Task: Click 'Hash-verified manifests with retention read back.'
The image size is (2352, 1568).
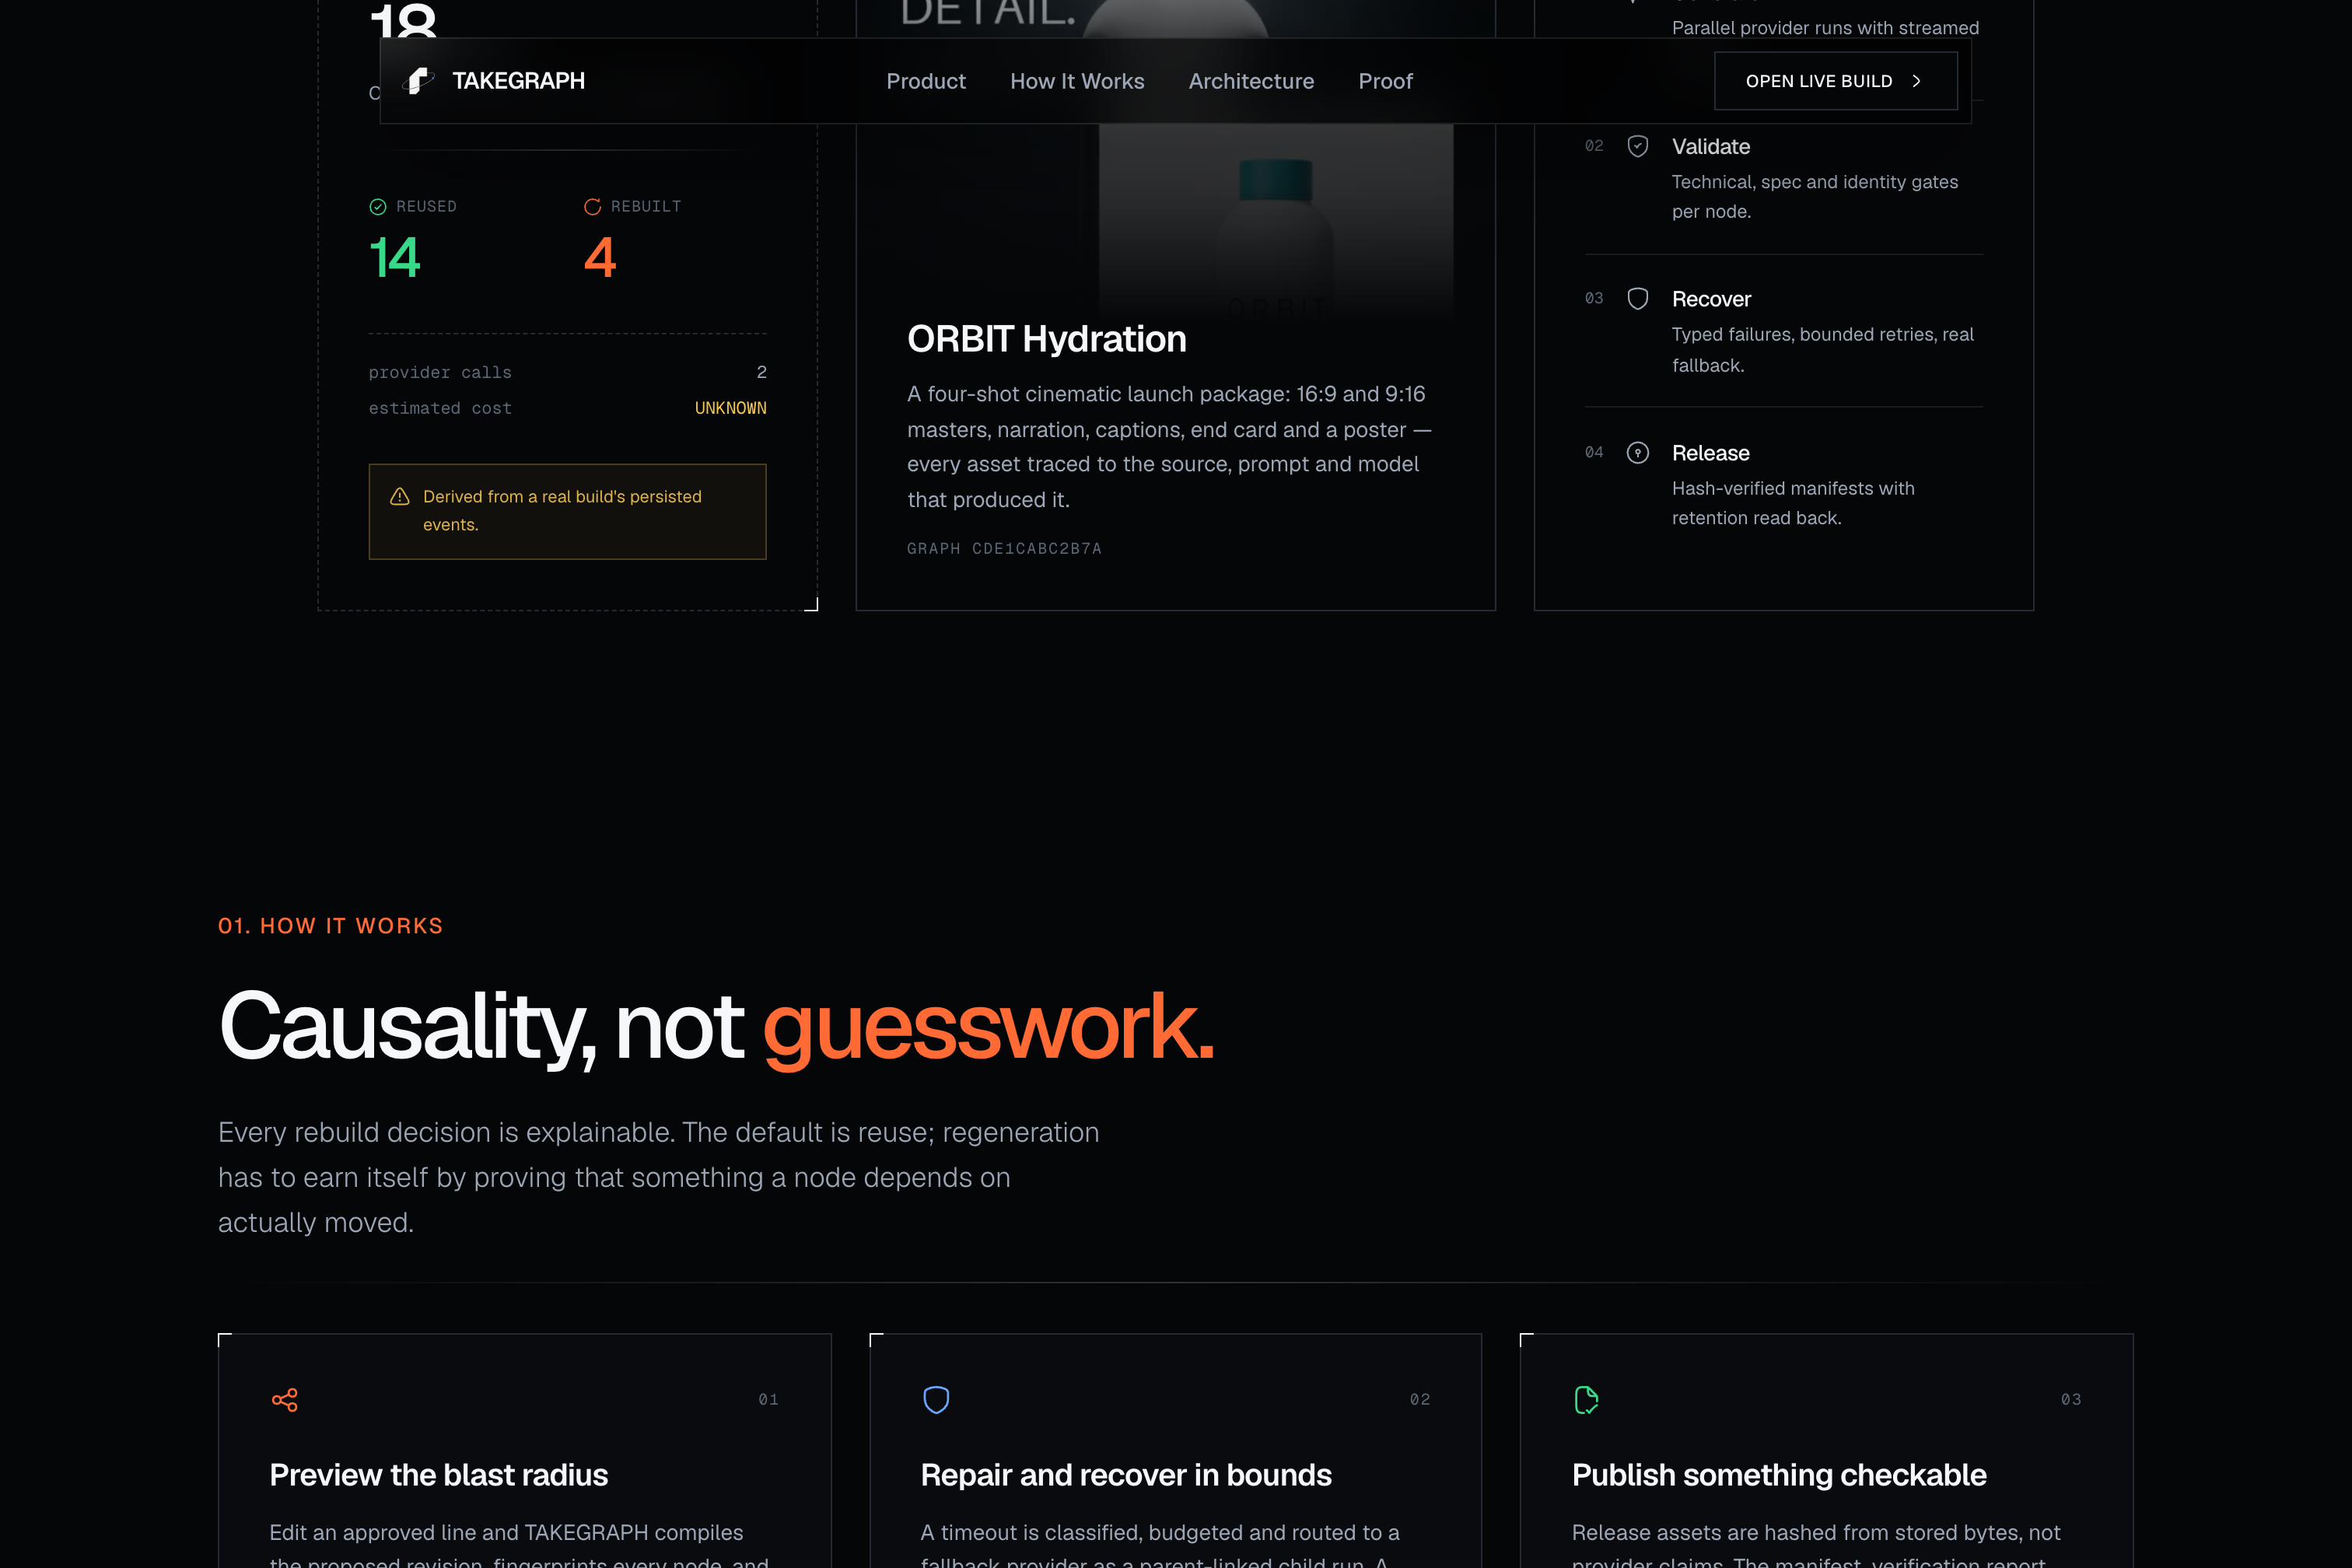Action: click(x=1793, y=503)
